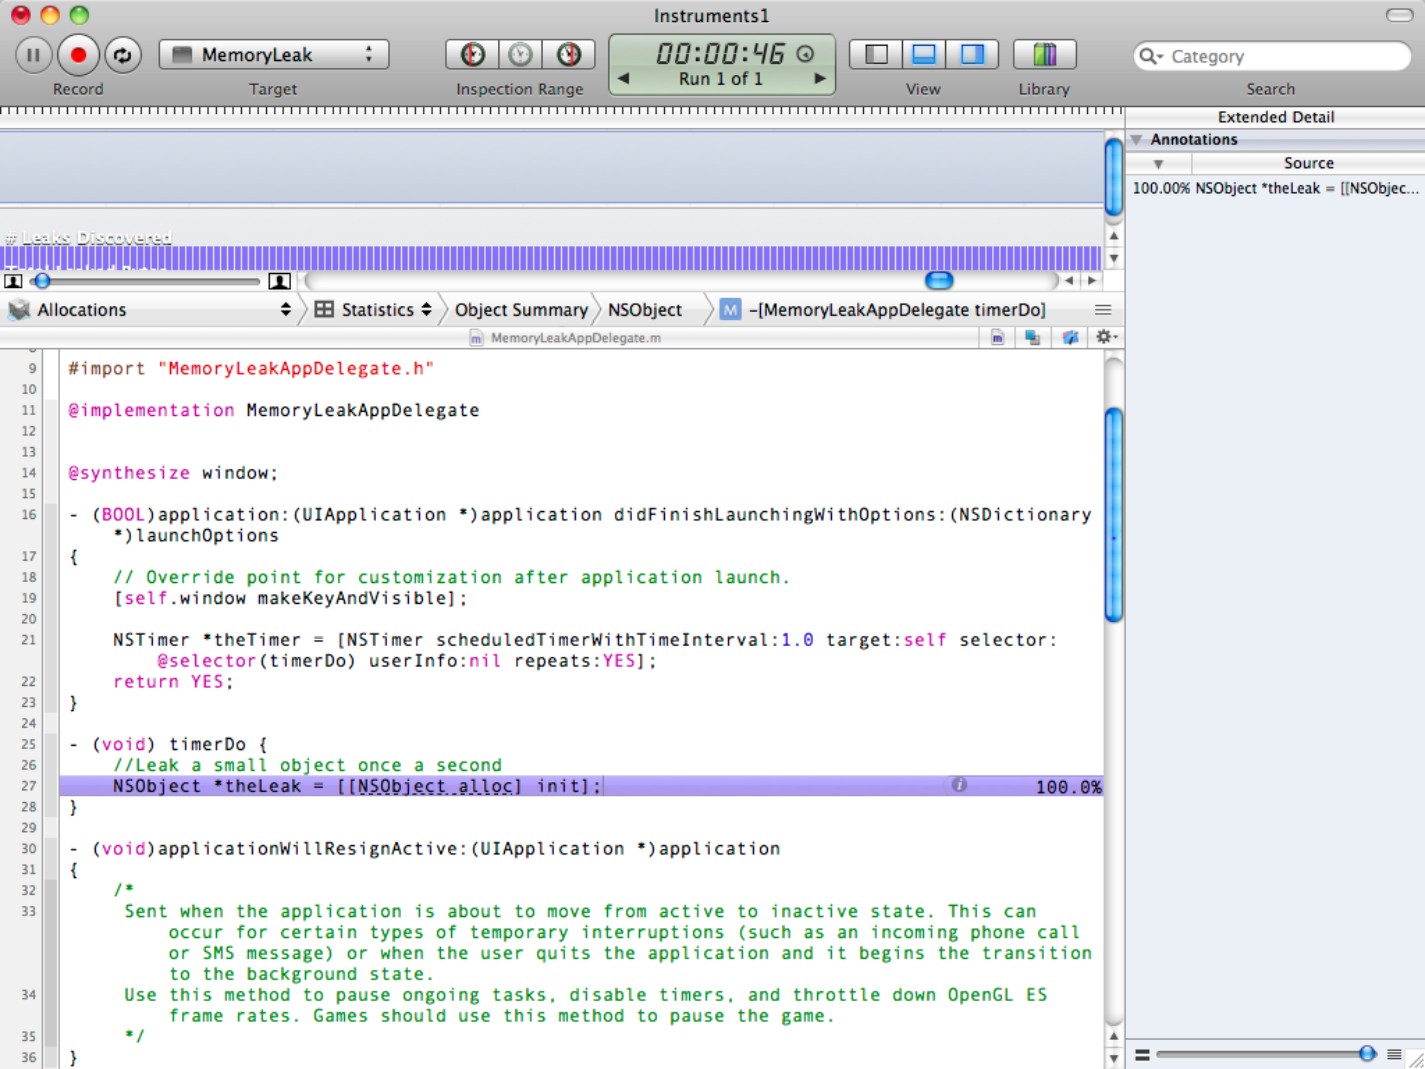Show source and disassembly icon
The image size is (1425, 1069).
tap(1032, 338)
